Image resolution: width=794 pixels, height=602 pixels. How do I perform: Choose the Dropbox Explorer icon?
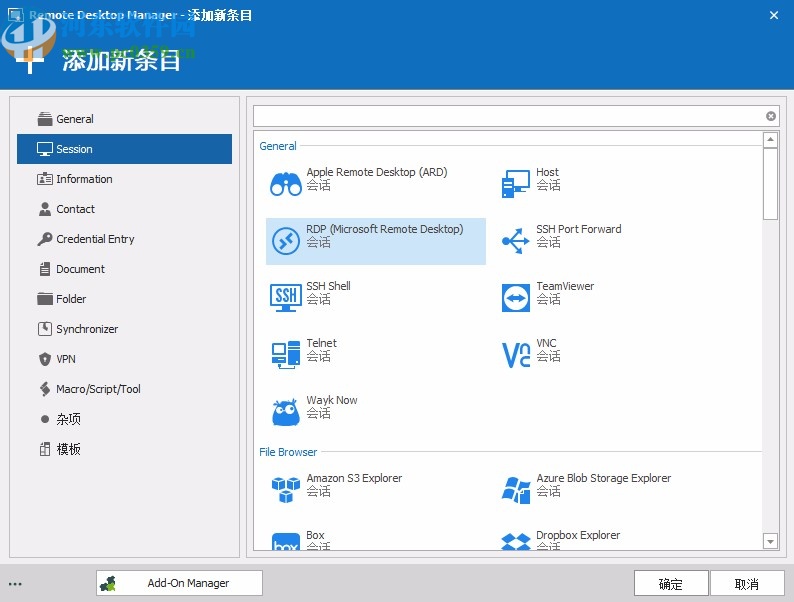[x=515, y=541]
